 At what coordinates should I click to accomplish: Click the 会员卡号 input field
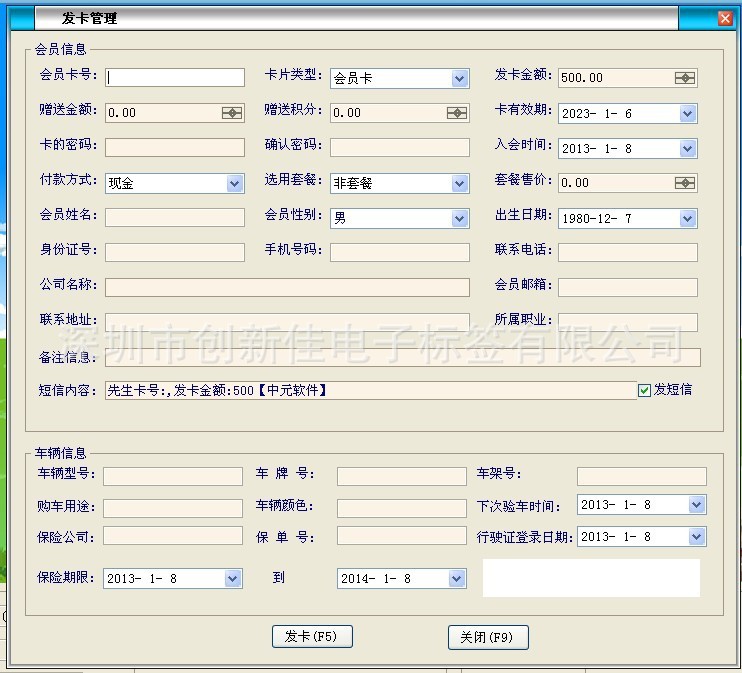[175, 77]
